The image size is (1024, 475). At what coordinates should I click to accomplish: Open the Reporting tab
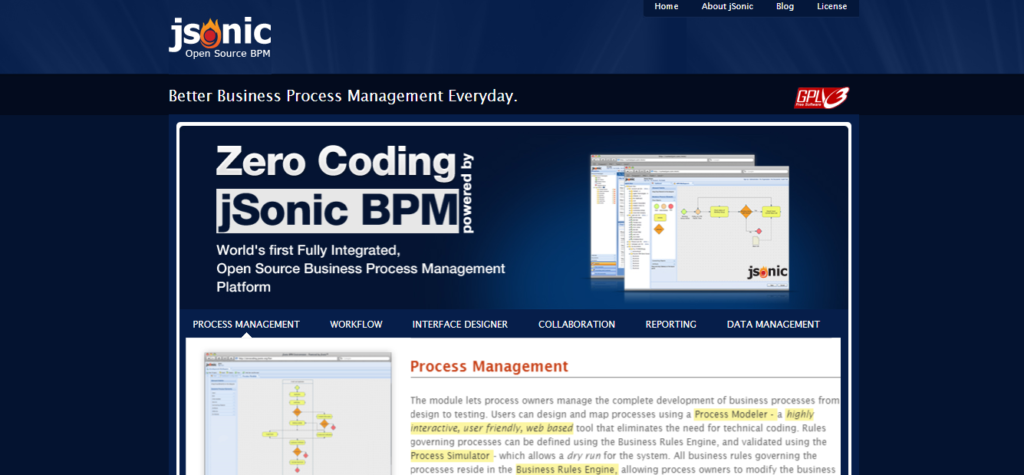tap(671, 324)
